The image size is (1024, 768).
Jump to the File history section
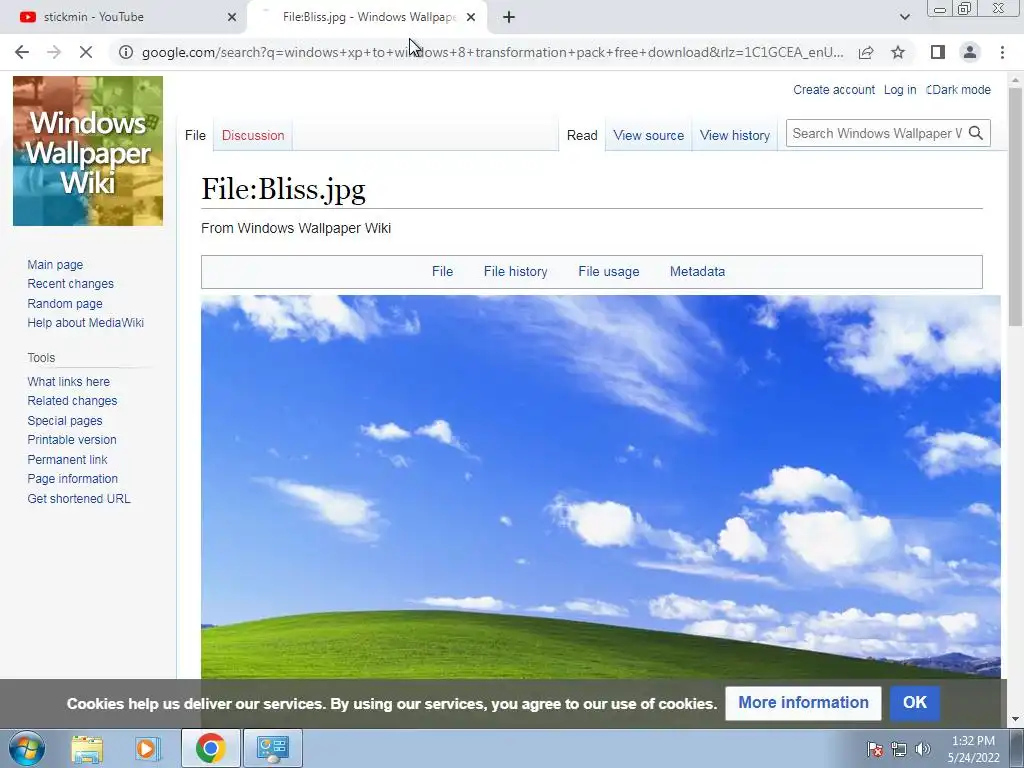coord(515,272)
